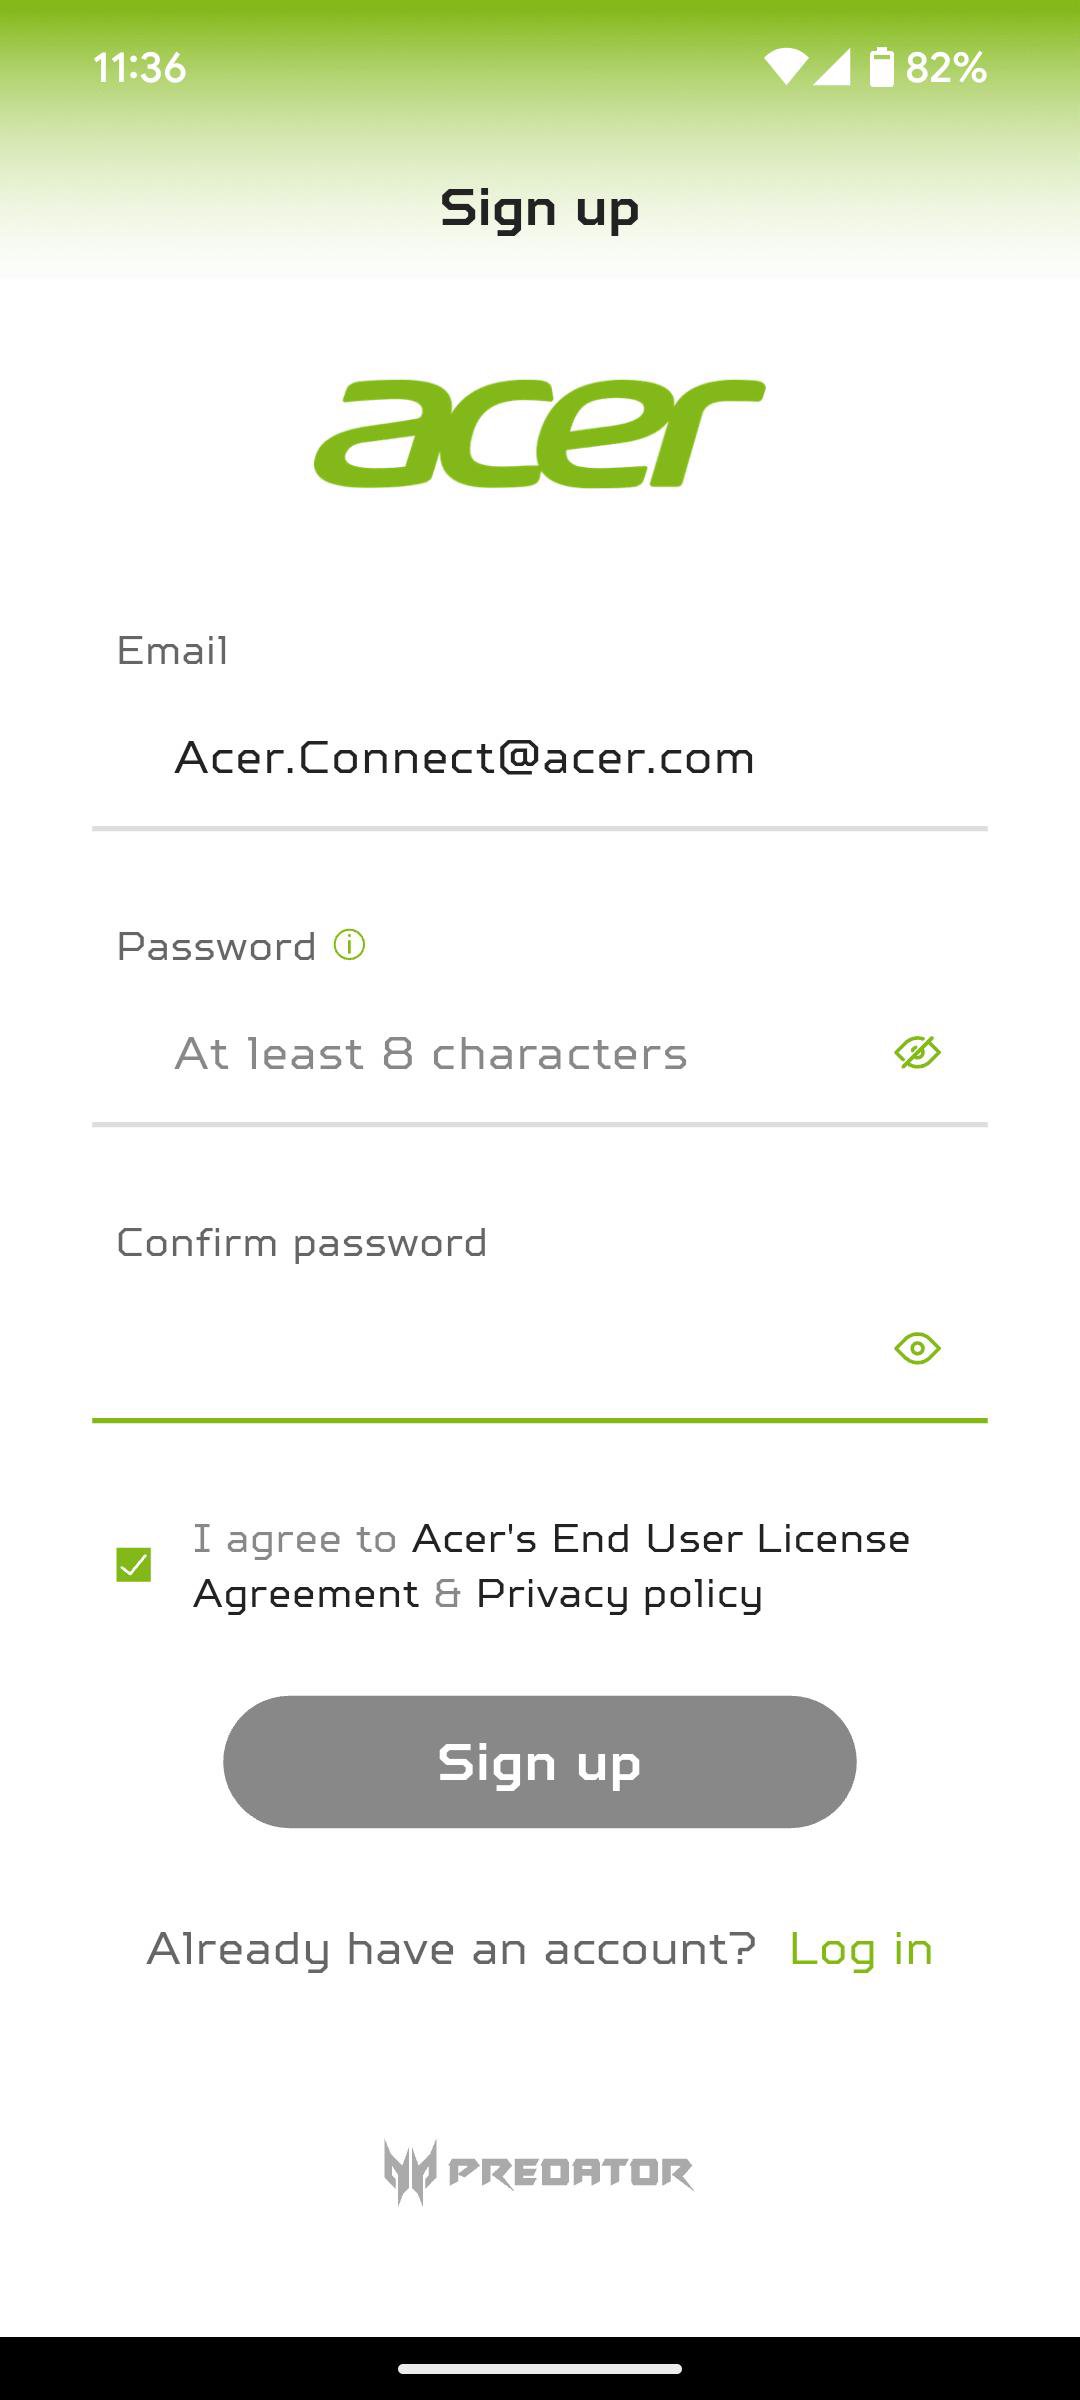
Task: Open Acer's End User License Agreement
Action: coord(660,1539)
